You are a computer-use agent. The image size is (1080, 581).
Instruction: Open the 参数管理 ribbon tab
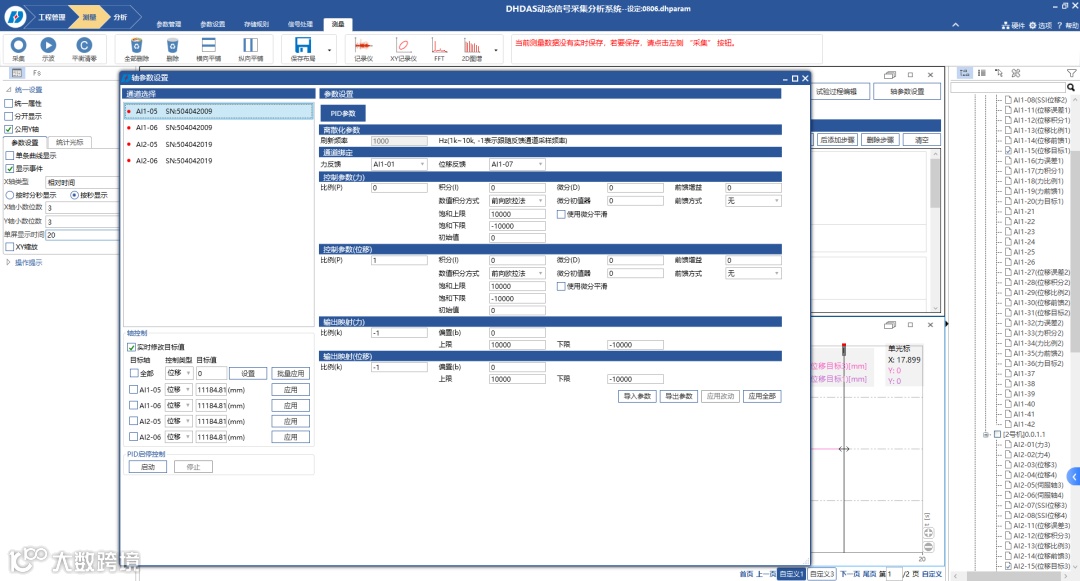tap(169, 24)
